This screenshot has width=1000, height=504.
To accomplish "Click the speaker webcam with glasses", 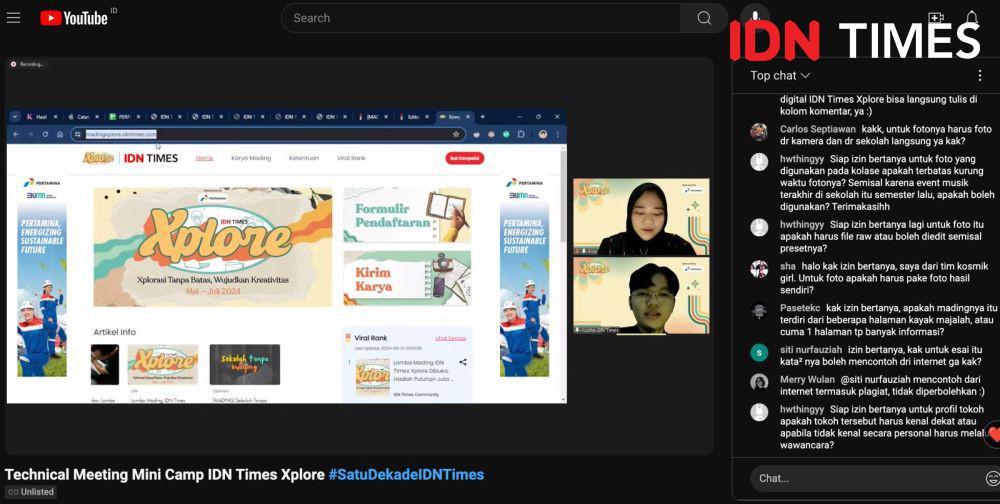I will pyautogui.click(x=641, y=295).
